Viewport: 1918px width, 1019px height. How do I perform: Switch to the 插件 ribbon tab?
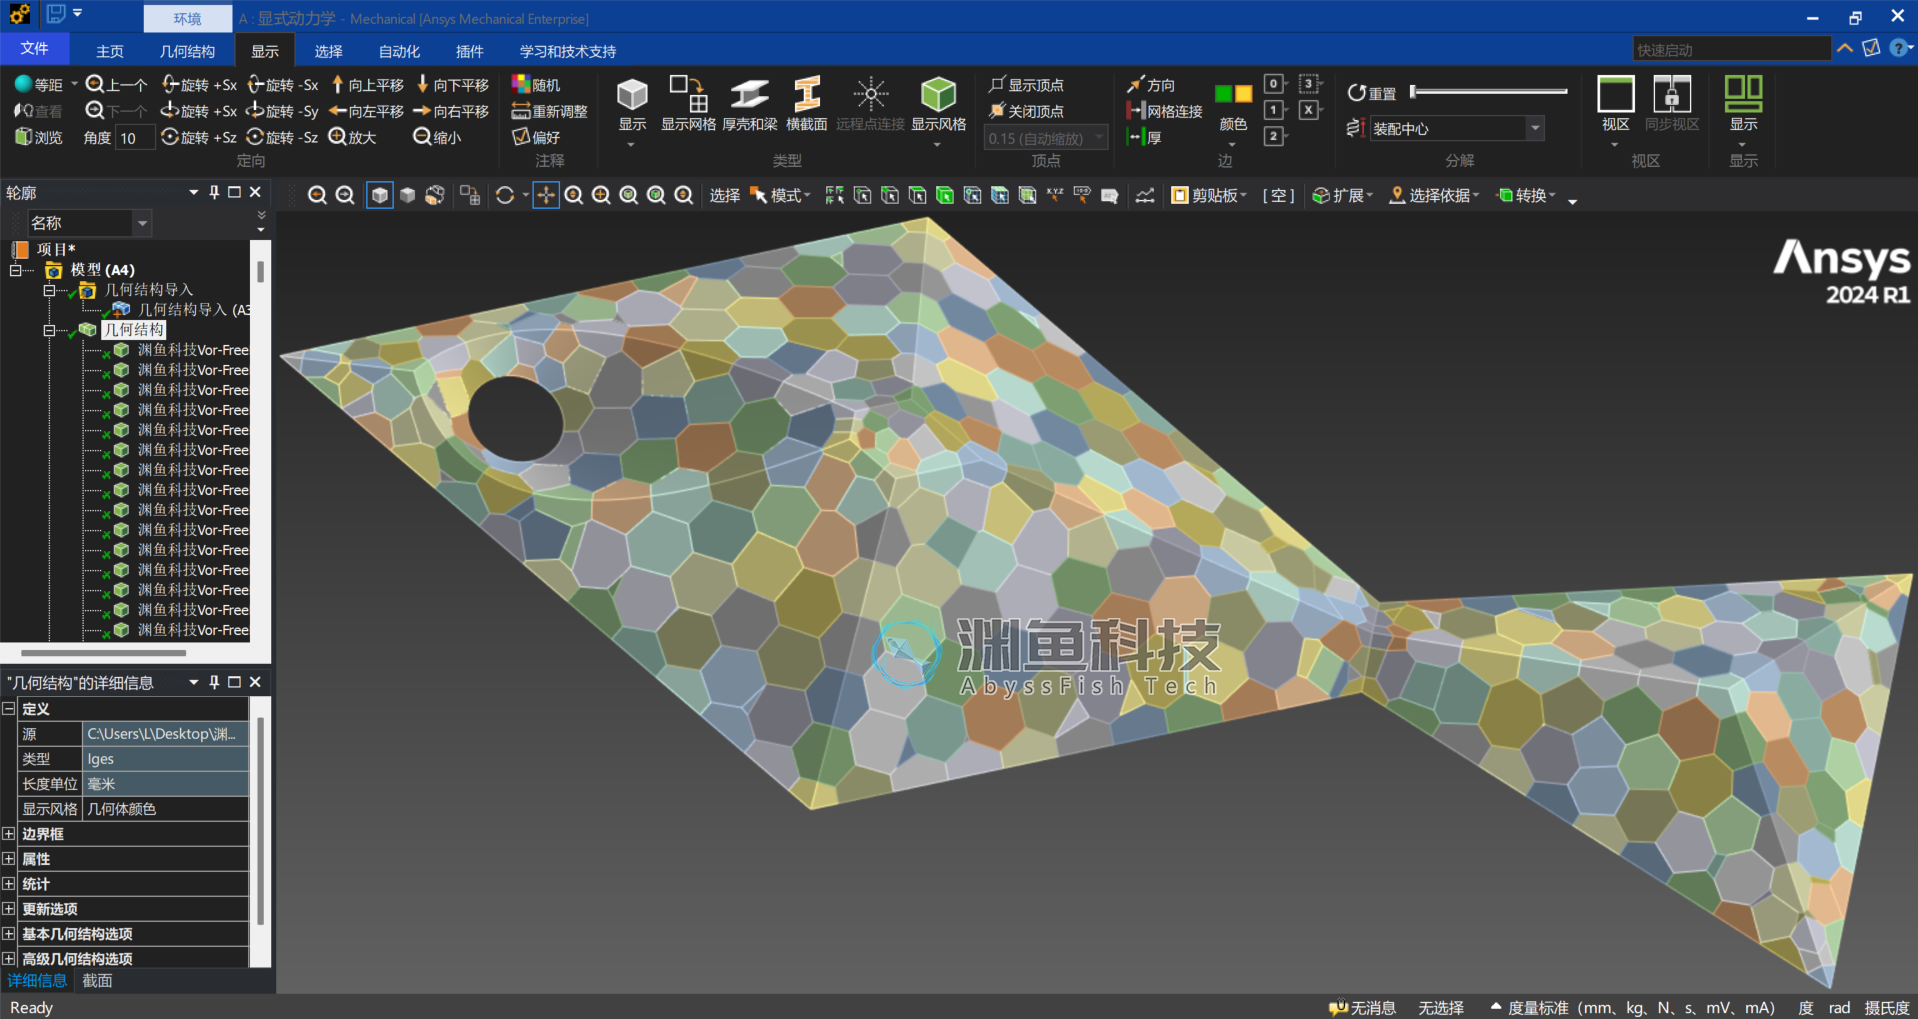pyautogui.click(x=469, y=51)
